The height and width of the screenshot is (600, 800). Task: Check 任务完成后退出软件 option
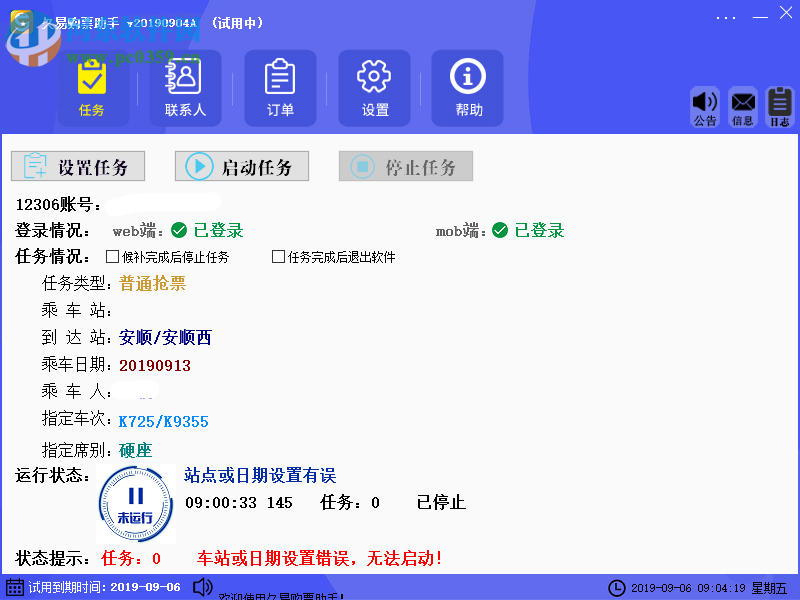coord(277,256)
